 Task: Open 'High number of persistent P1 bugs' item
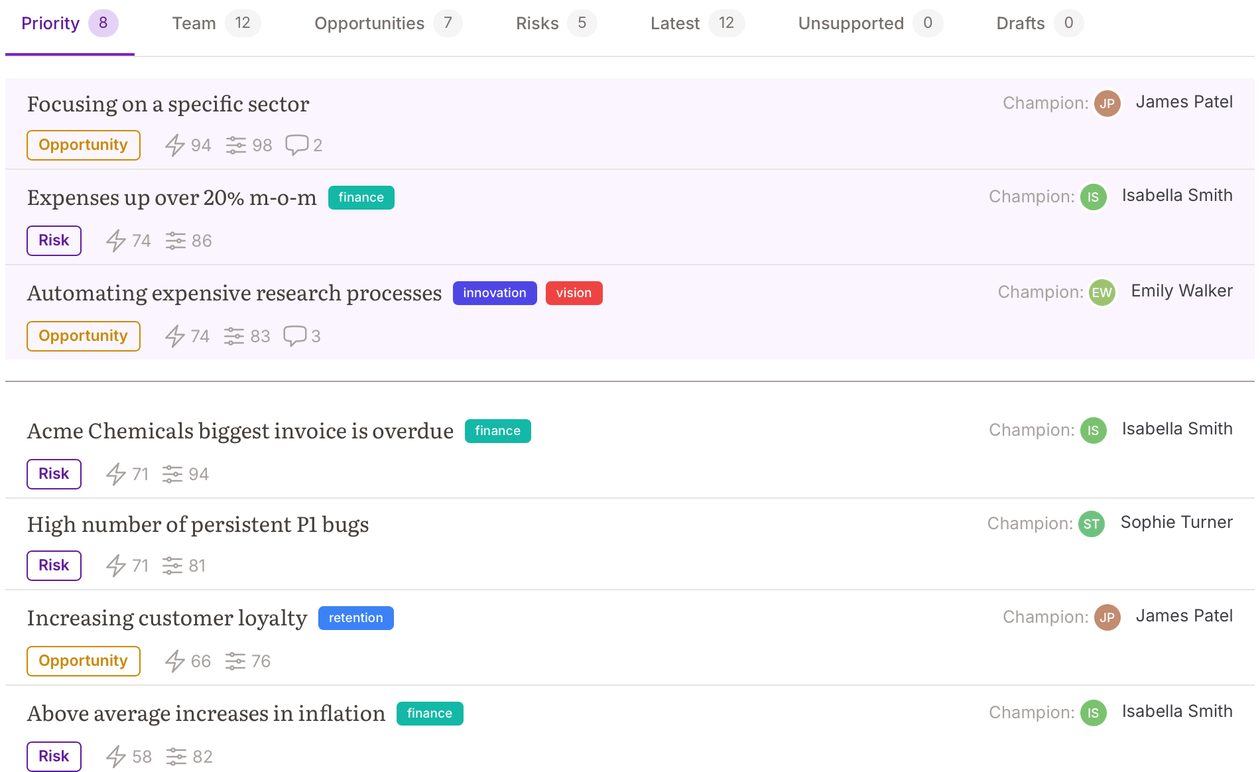click(198, 525)
